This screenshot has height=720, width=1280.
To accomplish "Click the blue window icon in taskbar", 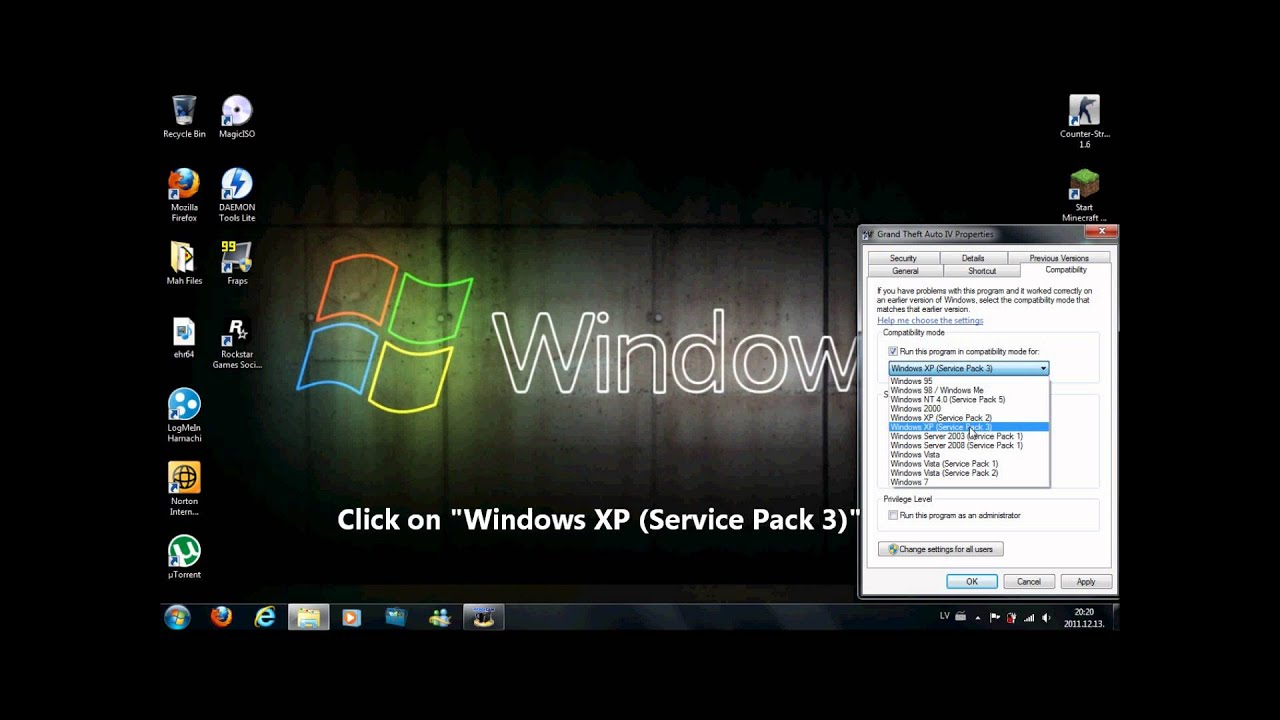I will point(396,618).
